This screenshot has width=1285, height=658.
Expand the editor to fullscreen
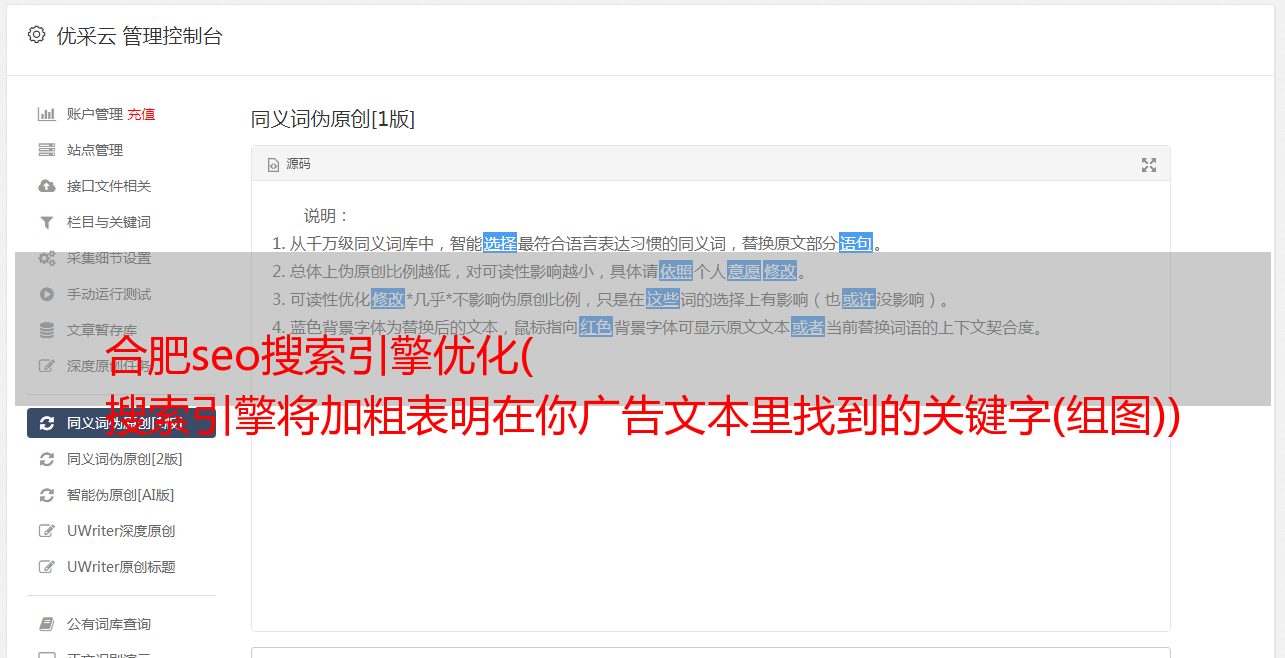coord(1149,165)
